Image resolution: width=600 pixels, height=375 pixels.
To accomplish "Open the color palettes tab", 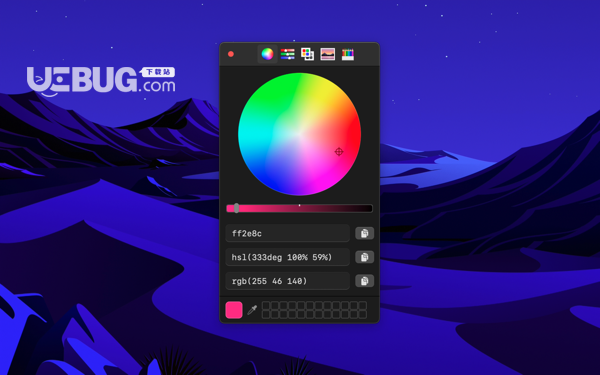I will click(x=307, y=54).
